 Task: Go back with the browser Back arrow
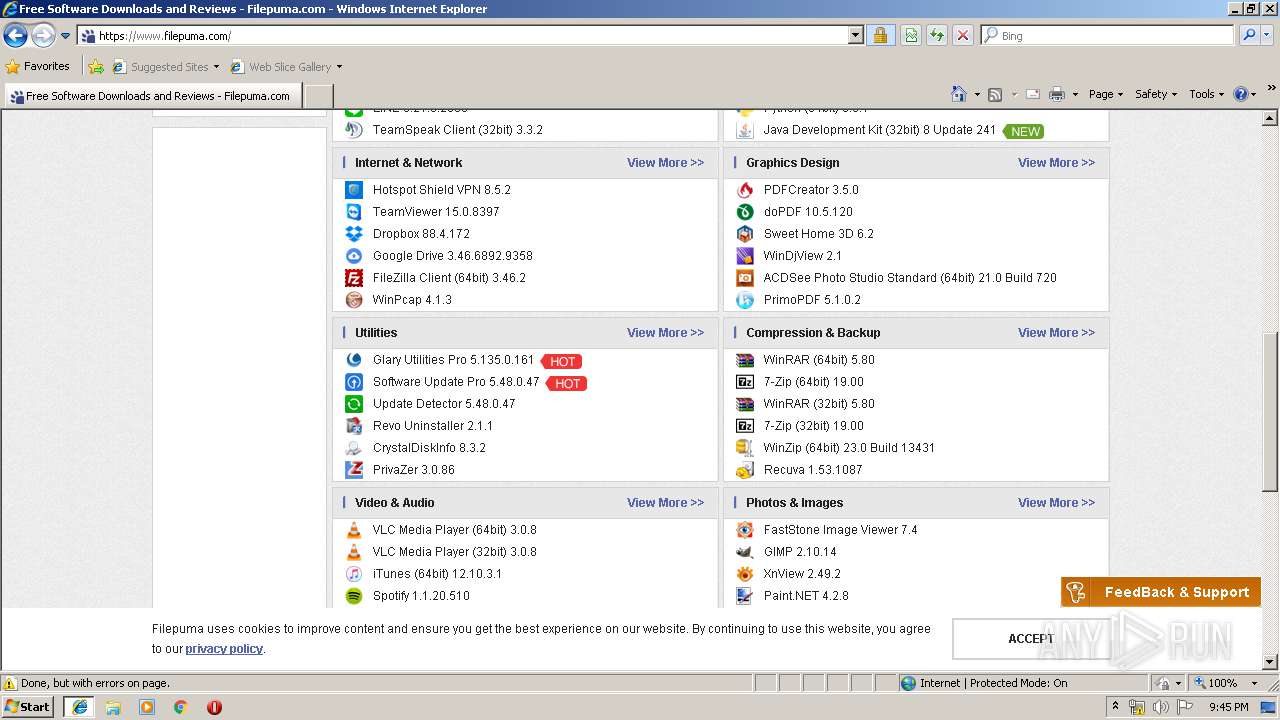(15, 36)
